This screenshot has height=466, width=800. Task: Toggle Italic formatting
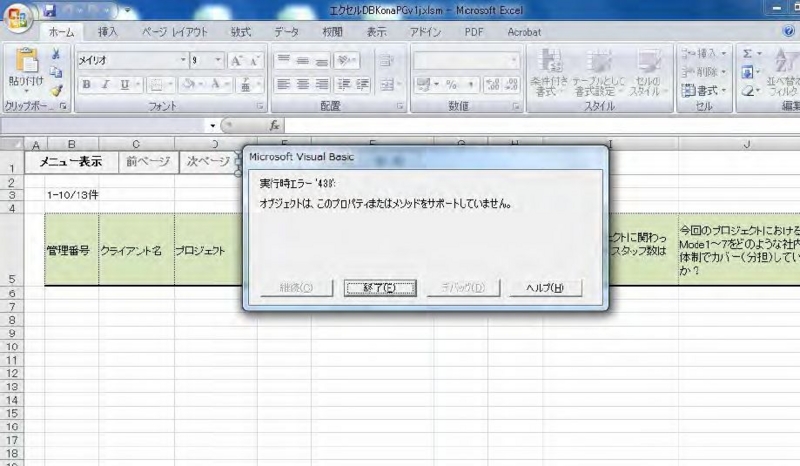(106, 85)
